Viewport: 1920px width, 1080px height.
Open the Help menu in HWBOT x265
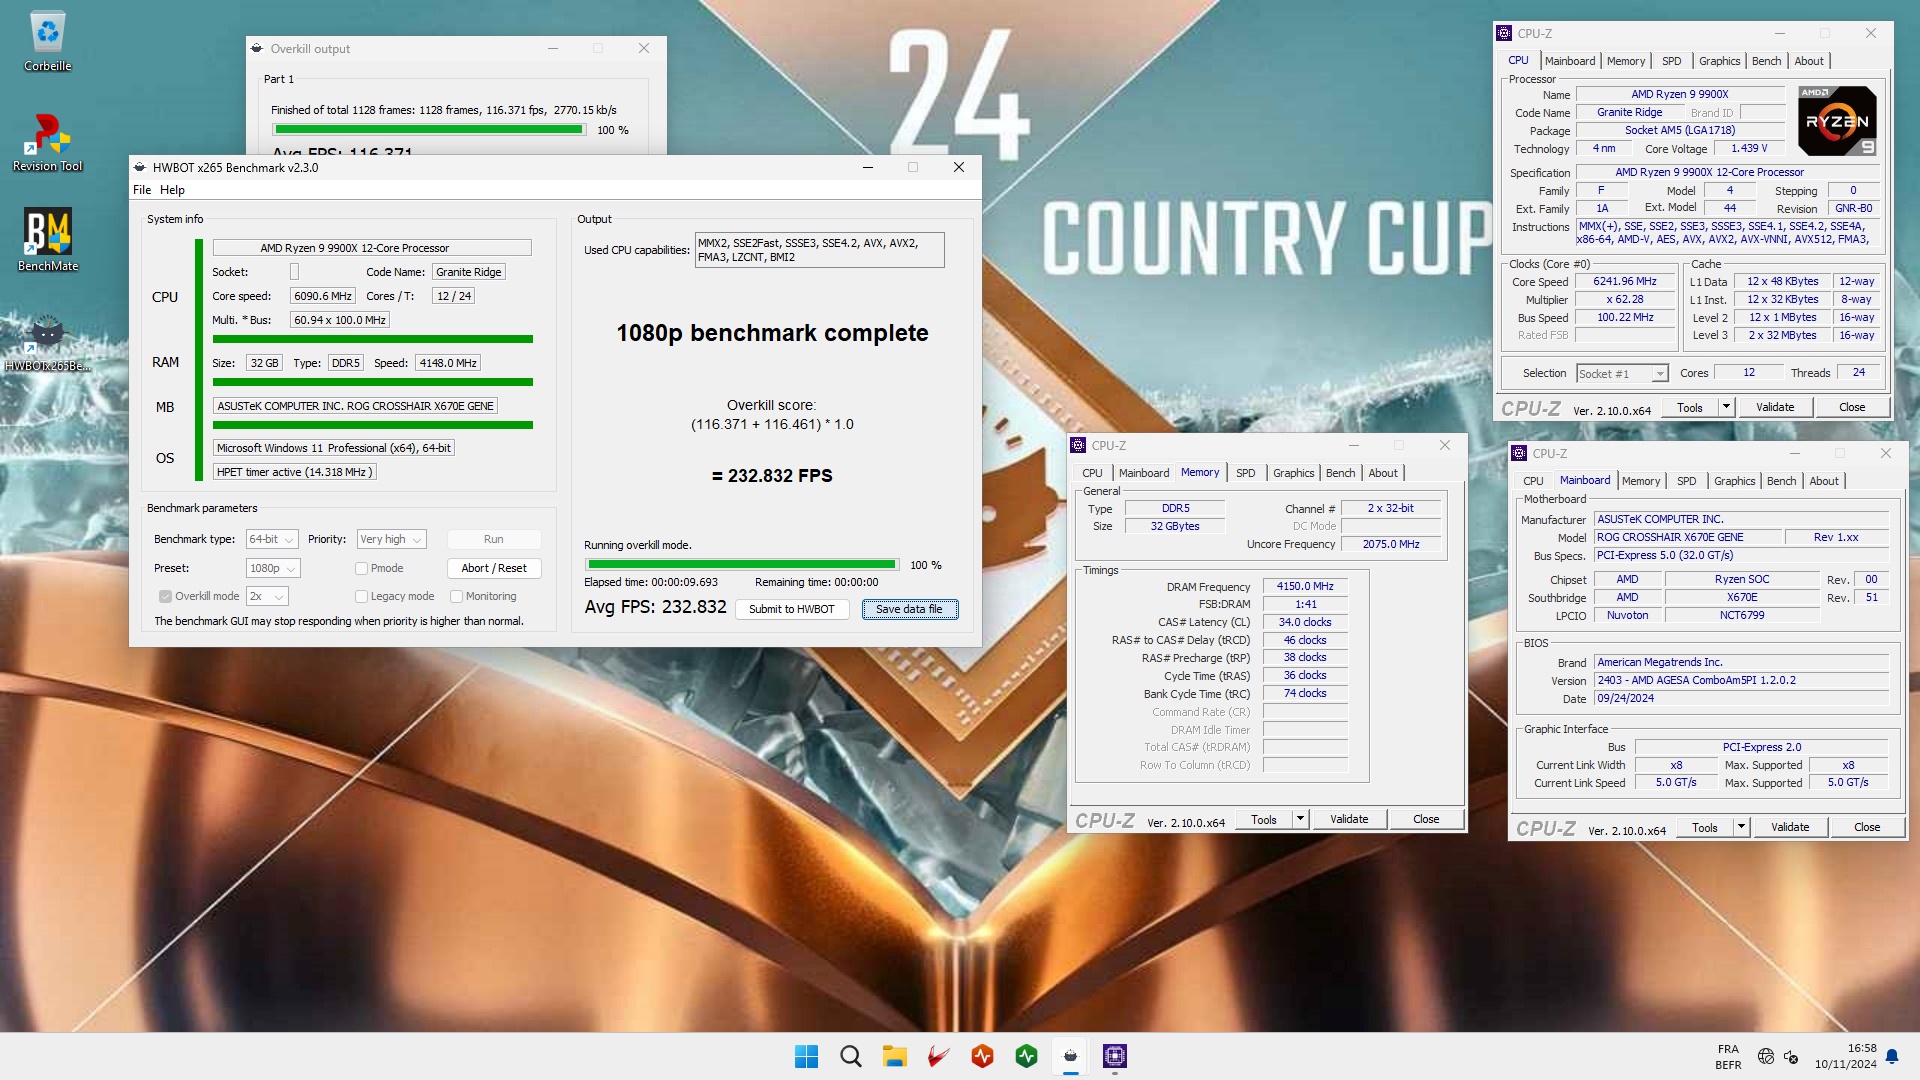point(172,189)
